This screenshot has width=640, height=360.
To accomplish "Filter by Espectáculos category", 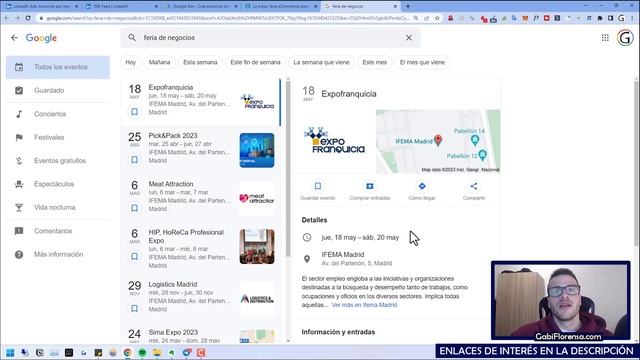I will point(58,184).
